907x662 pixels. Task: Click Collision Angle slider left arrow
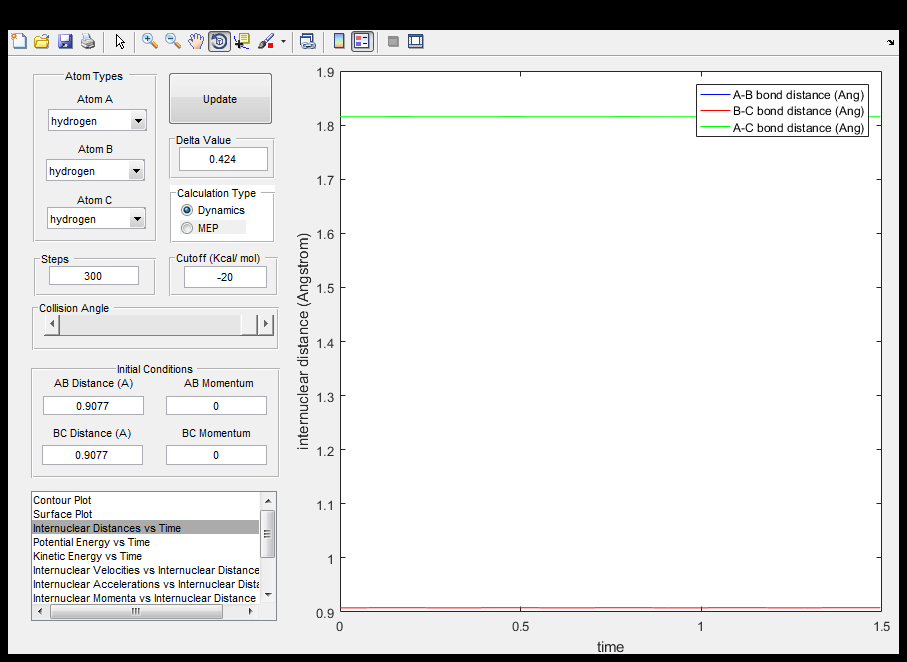click(52, 324)
